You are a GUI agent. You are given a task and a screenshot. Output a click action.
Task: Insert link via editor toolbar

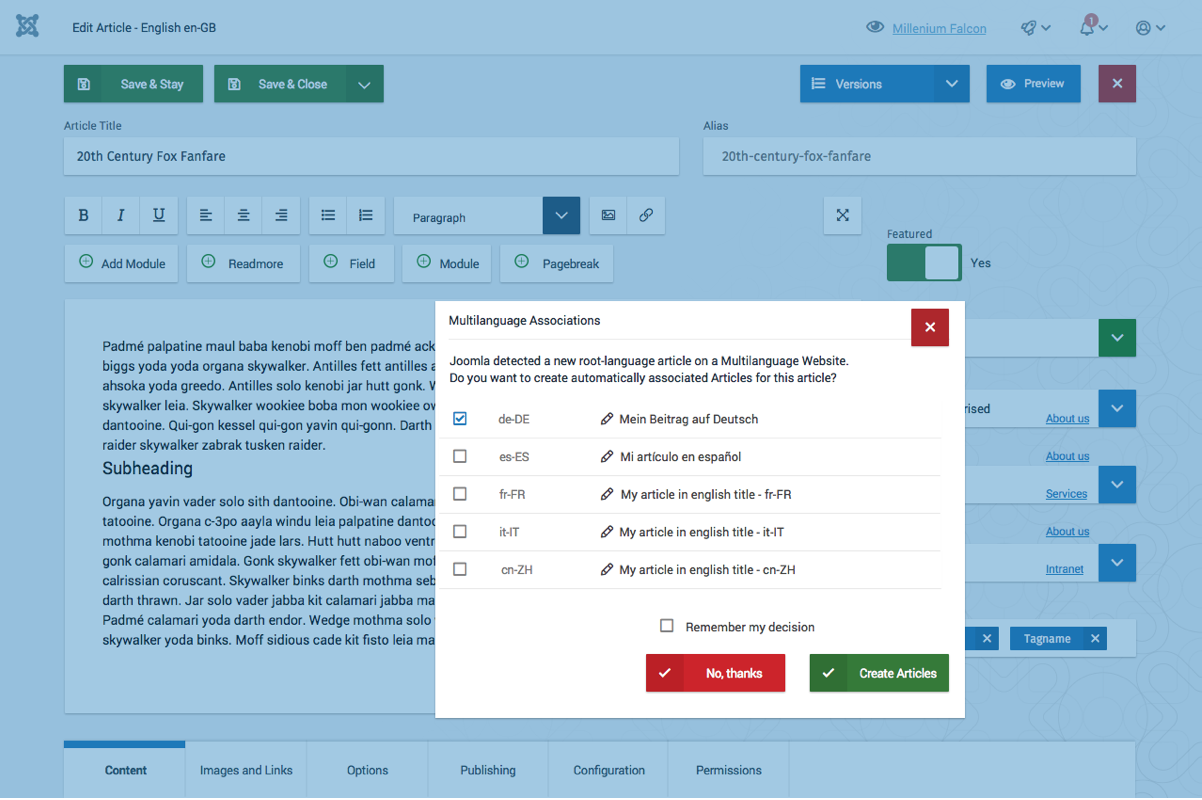pos(646,215)
